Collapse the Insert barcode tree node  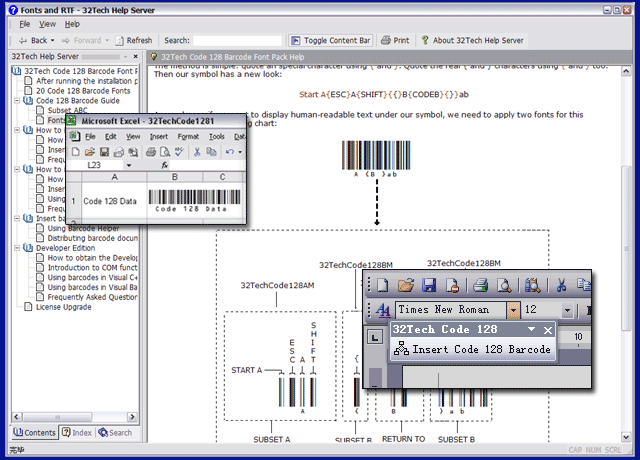pos(17,218)
